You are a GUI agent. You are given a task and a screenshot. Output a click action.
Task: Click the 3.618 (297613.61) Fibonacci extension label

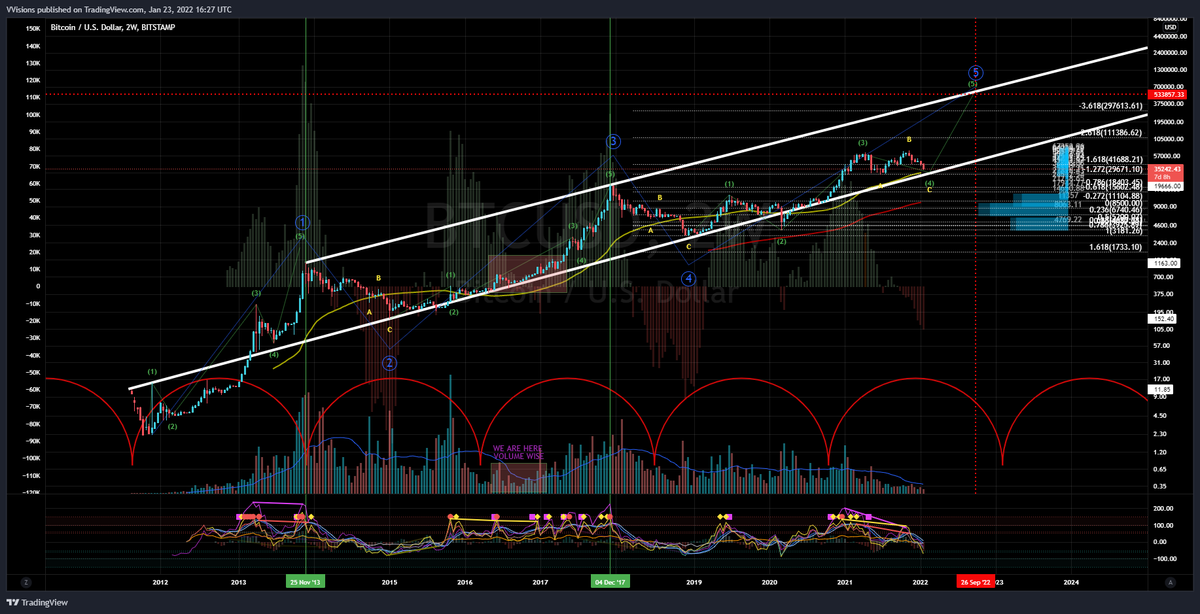(1110, 105)
